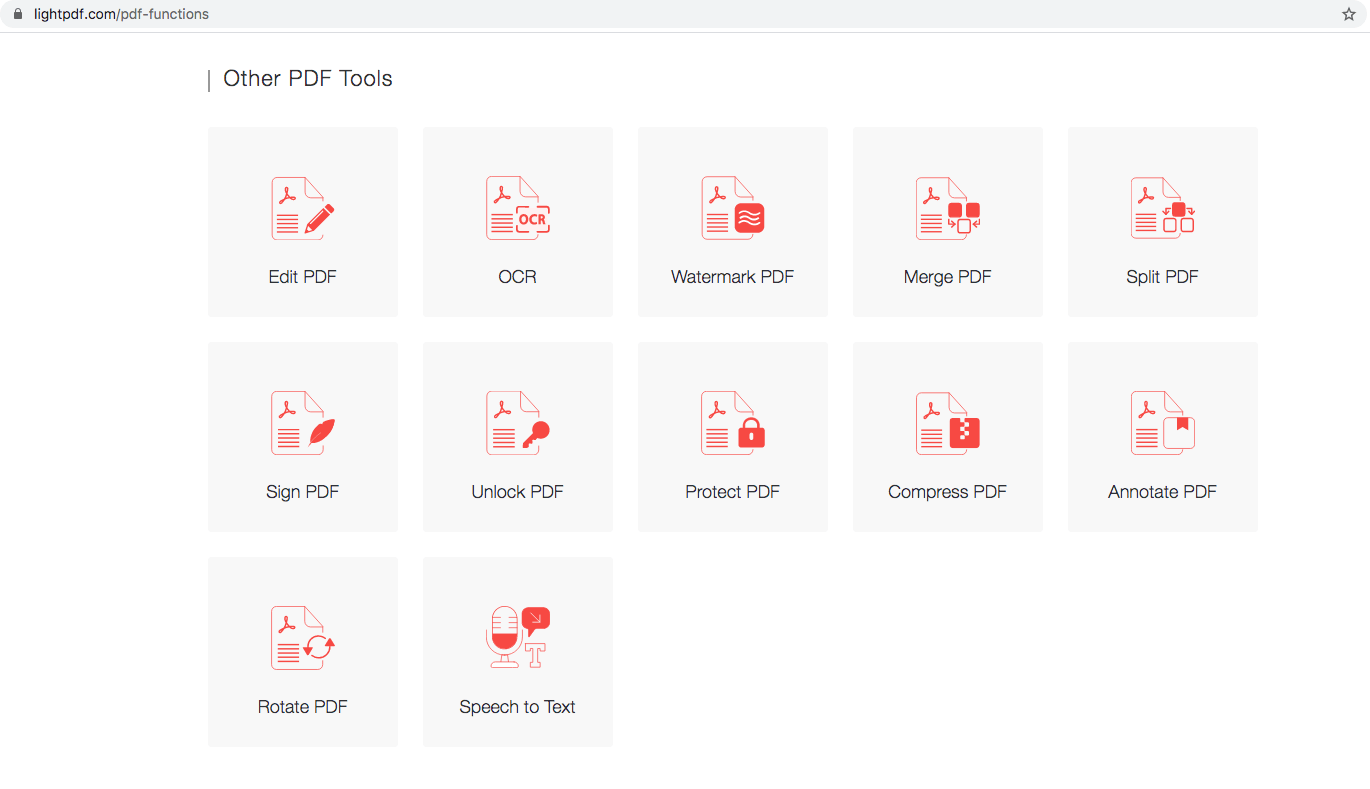Click the Compress PDF zip icon
The height and width of the screenshot is (789, 1370).
tap(948, 423)
